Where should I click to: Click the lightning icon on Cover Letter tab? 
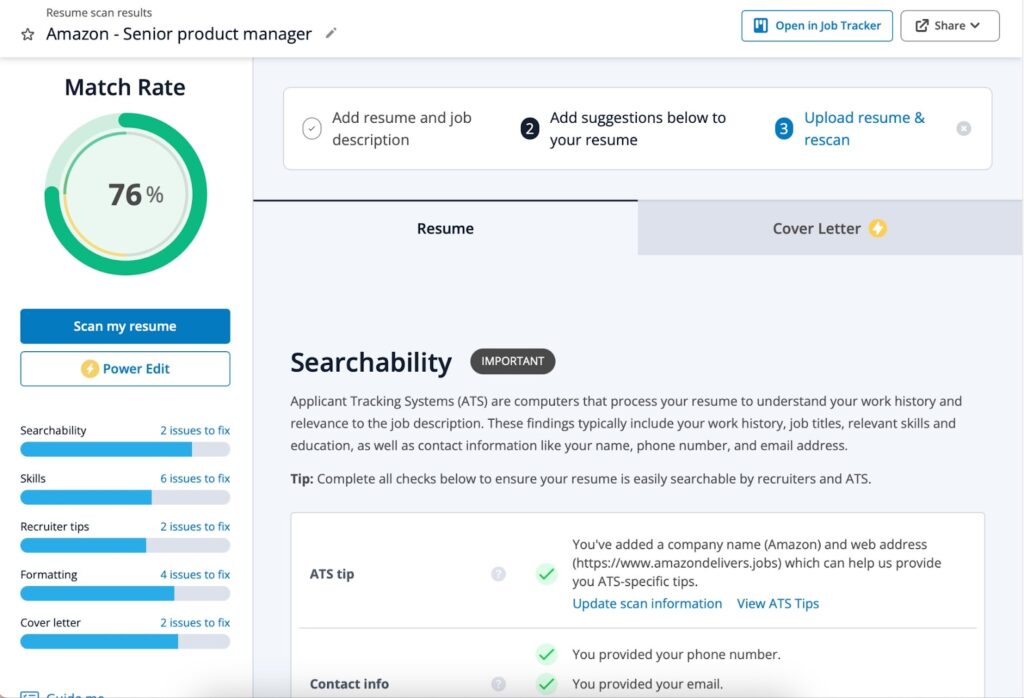877,228
